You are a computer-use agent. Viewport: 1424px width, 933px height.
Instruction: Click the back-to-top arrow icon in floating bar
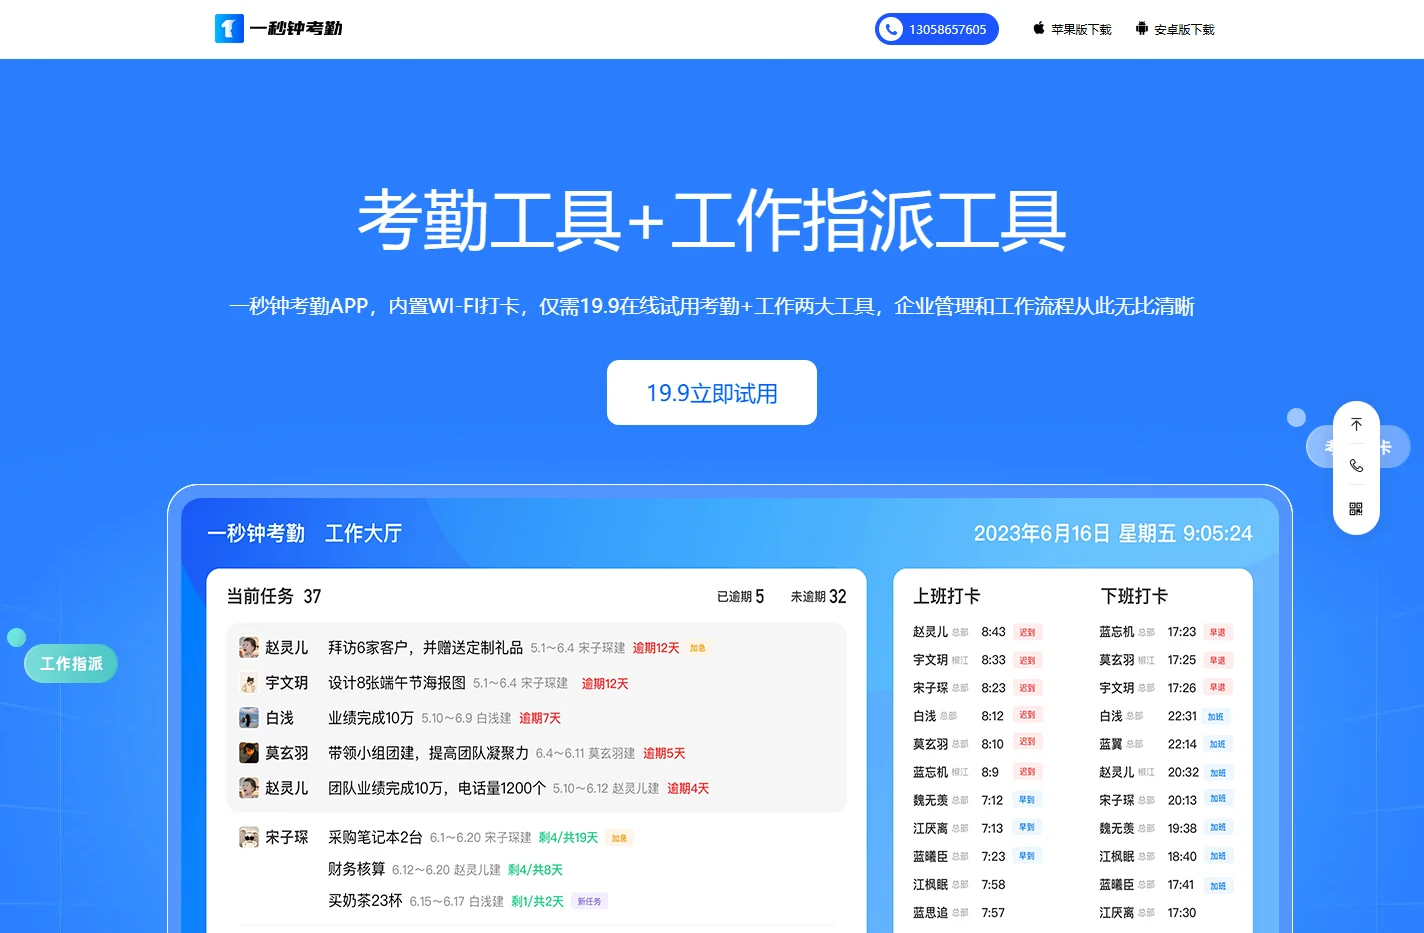(1356, 425)
